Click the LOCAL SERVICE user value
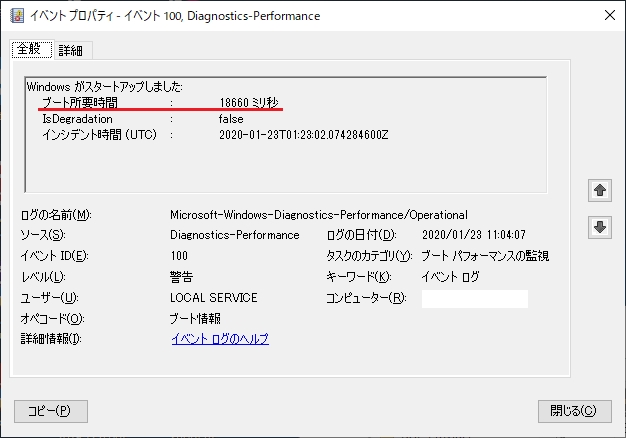This screenshot has width=626, height=438. (214, 298)
